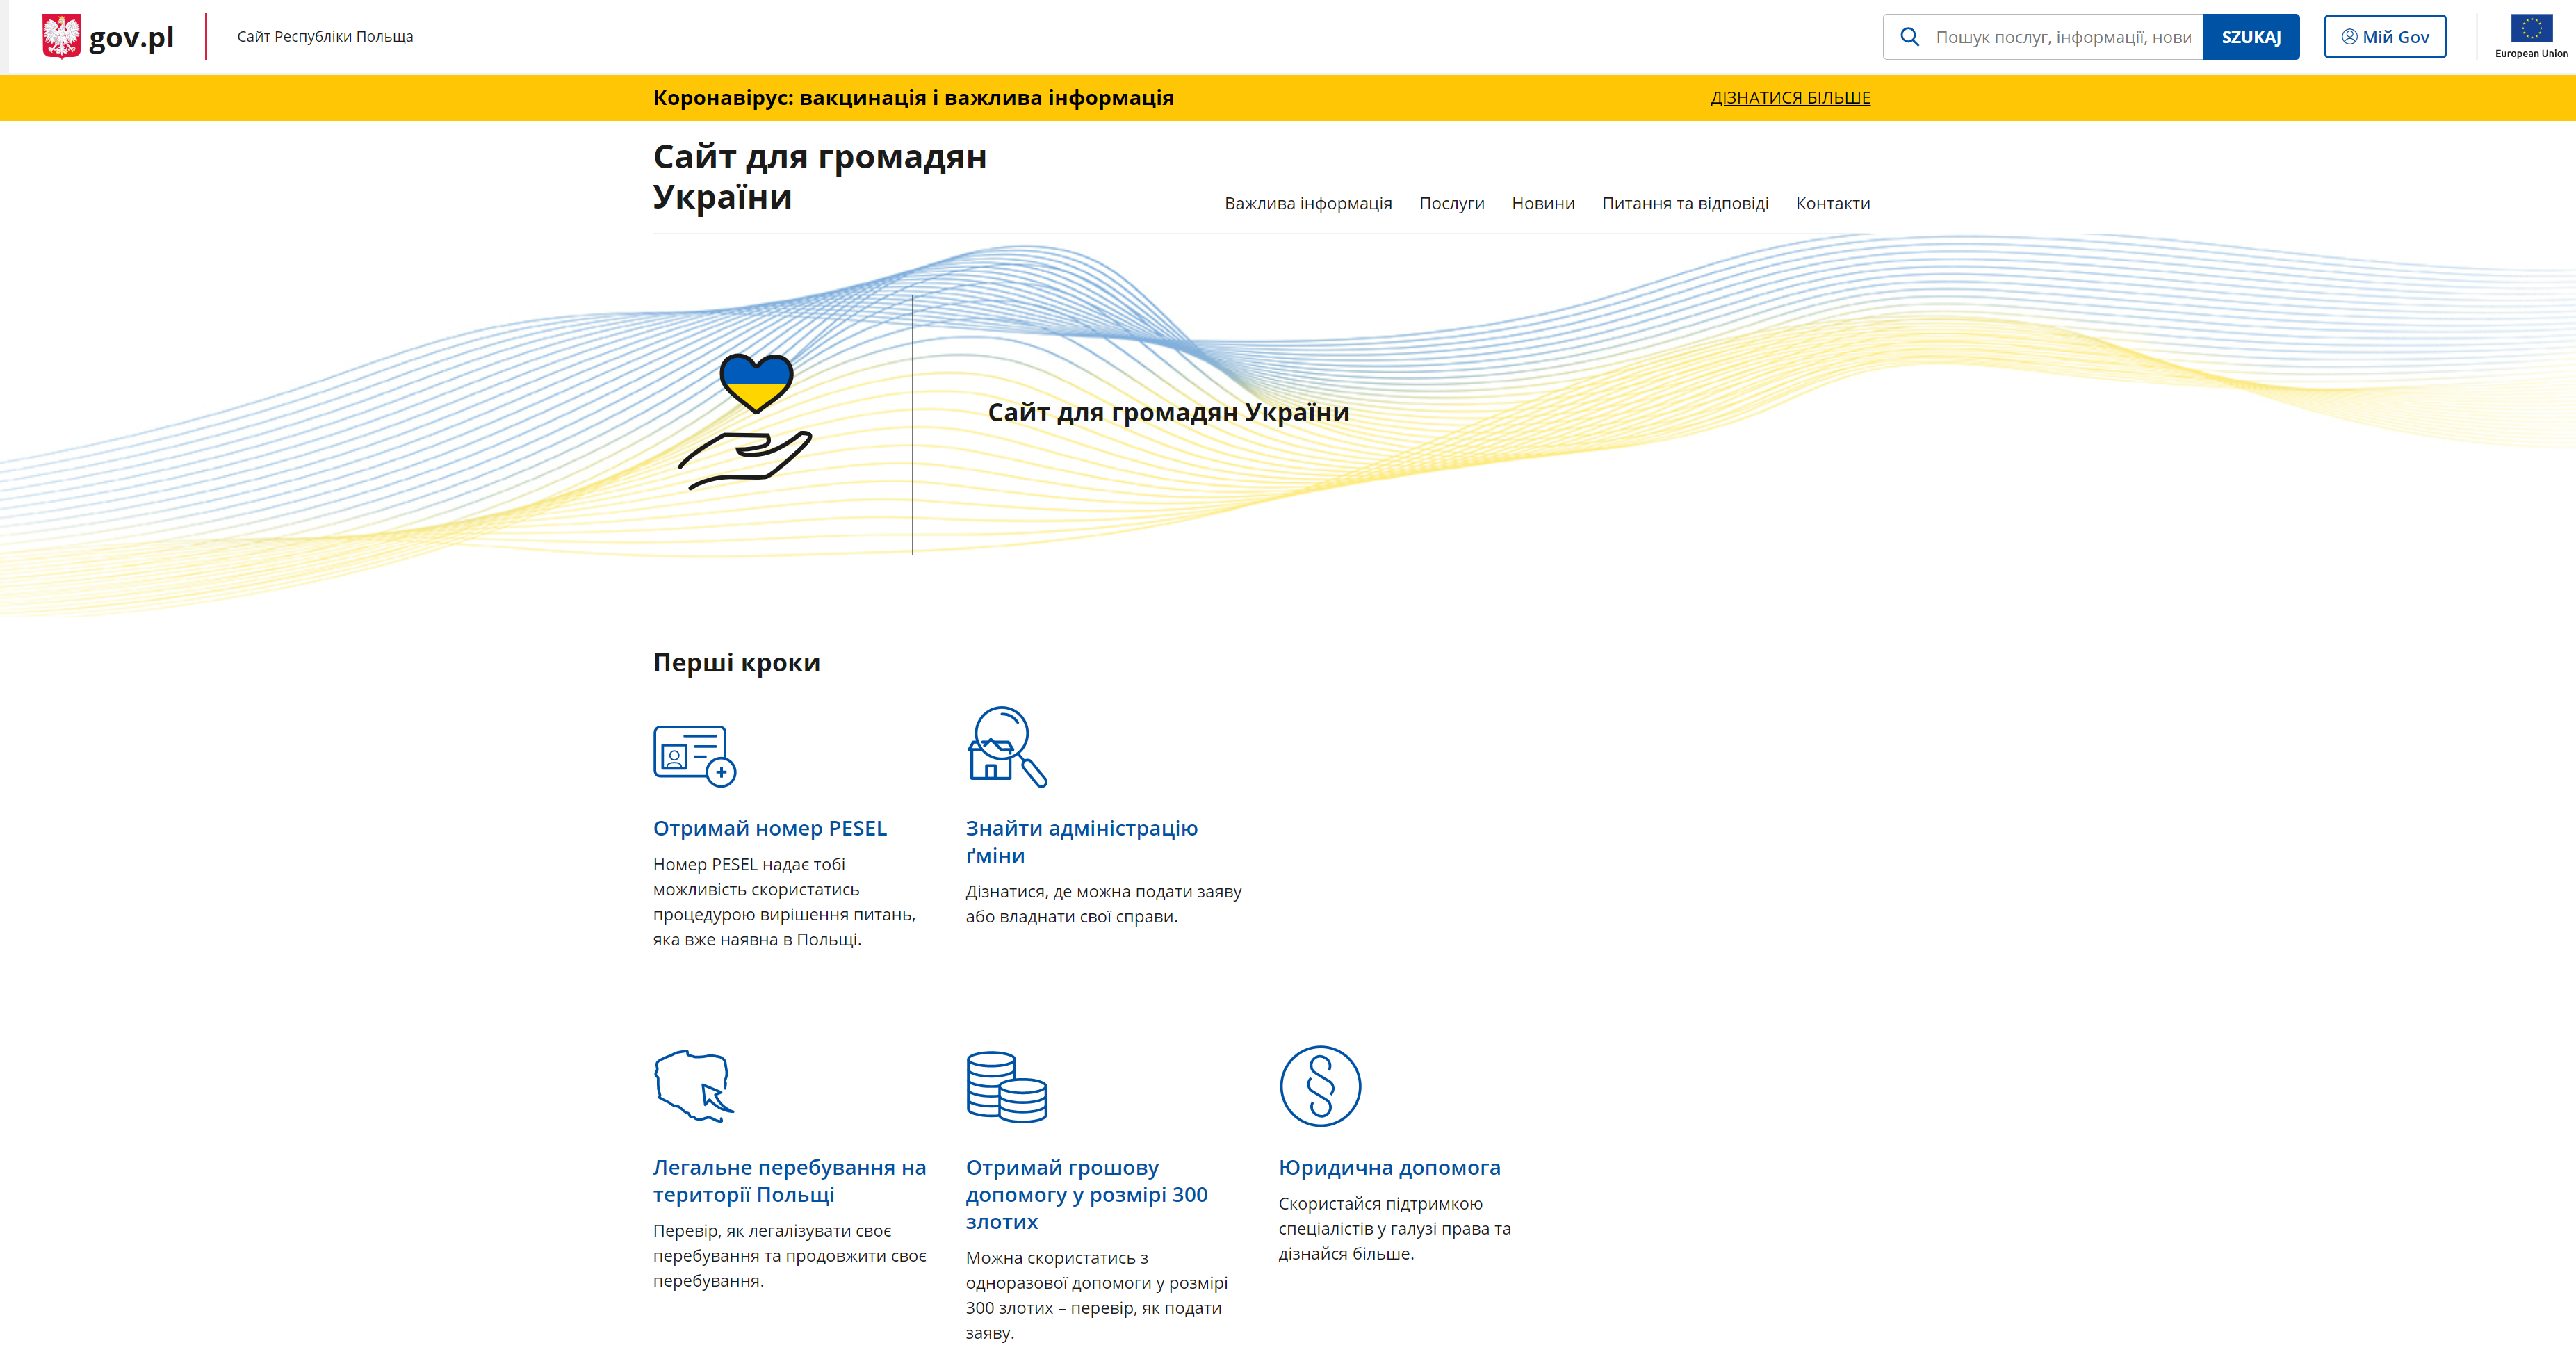This screenshot has width=2576, height=1352.
Task: Click the European Union flag icon
Action: click(x=2531, y=28)
